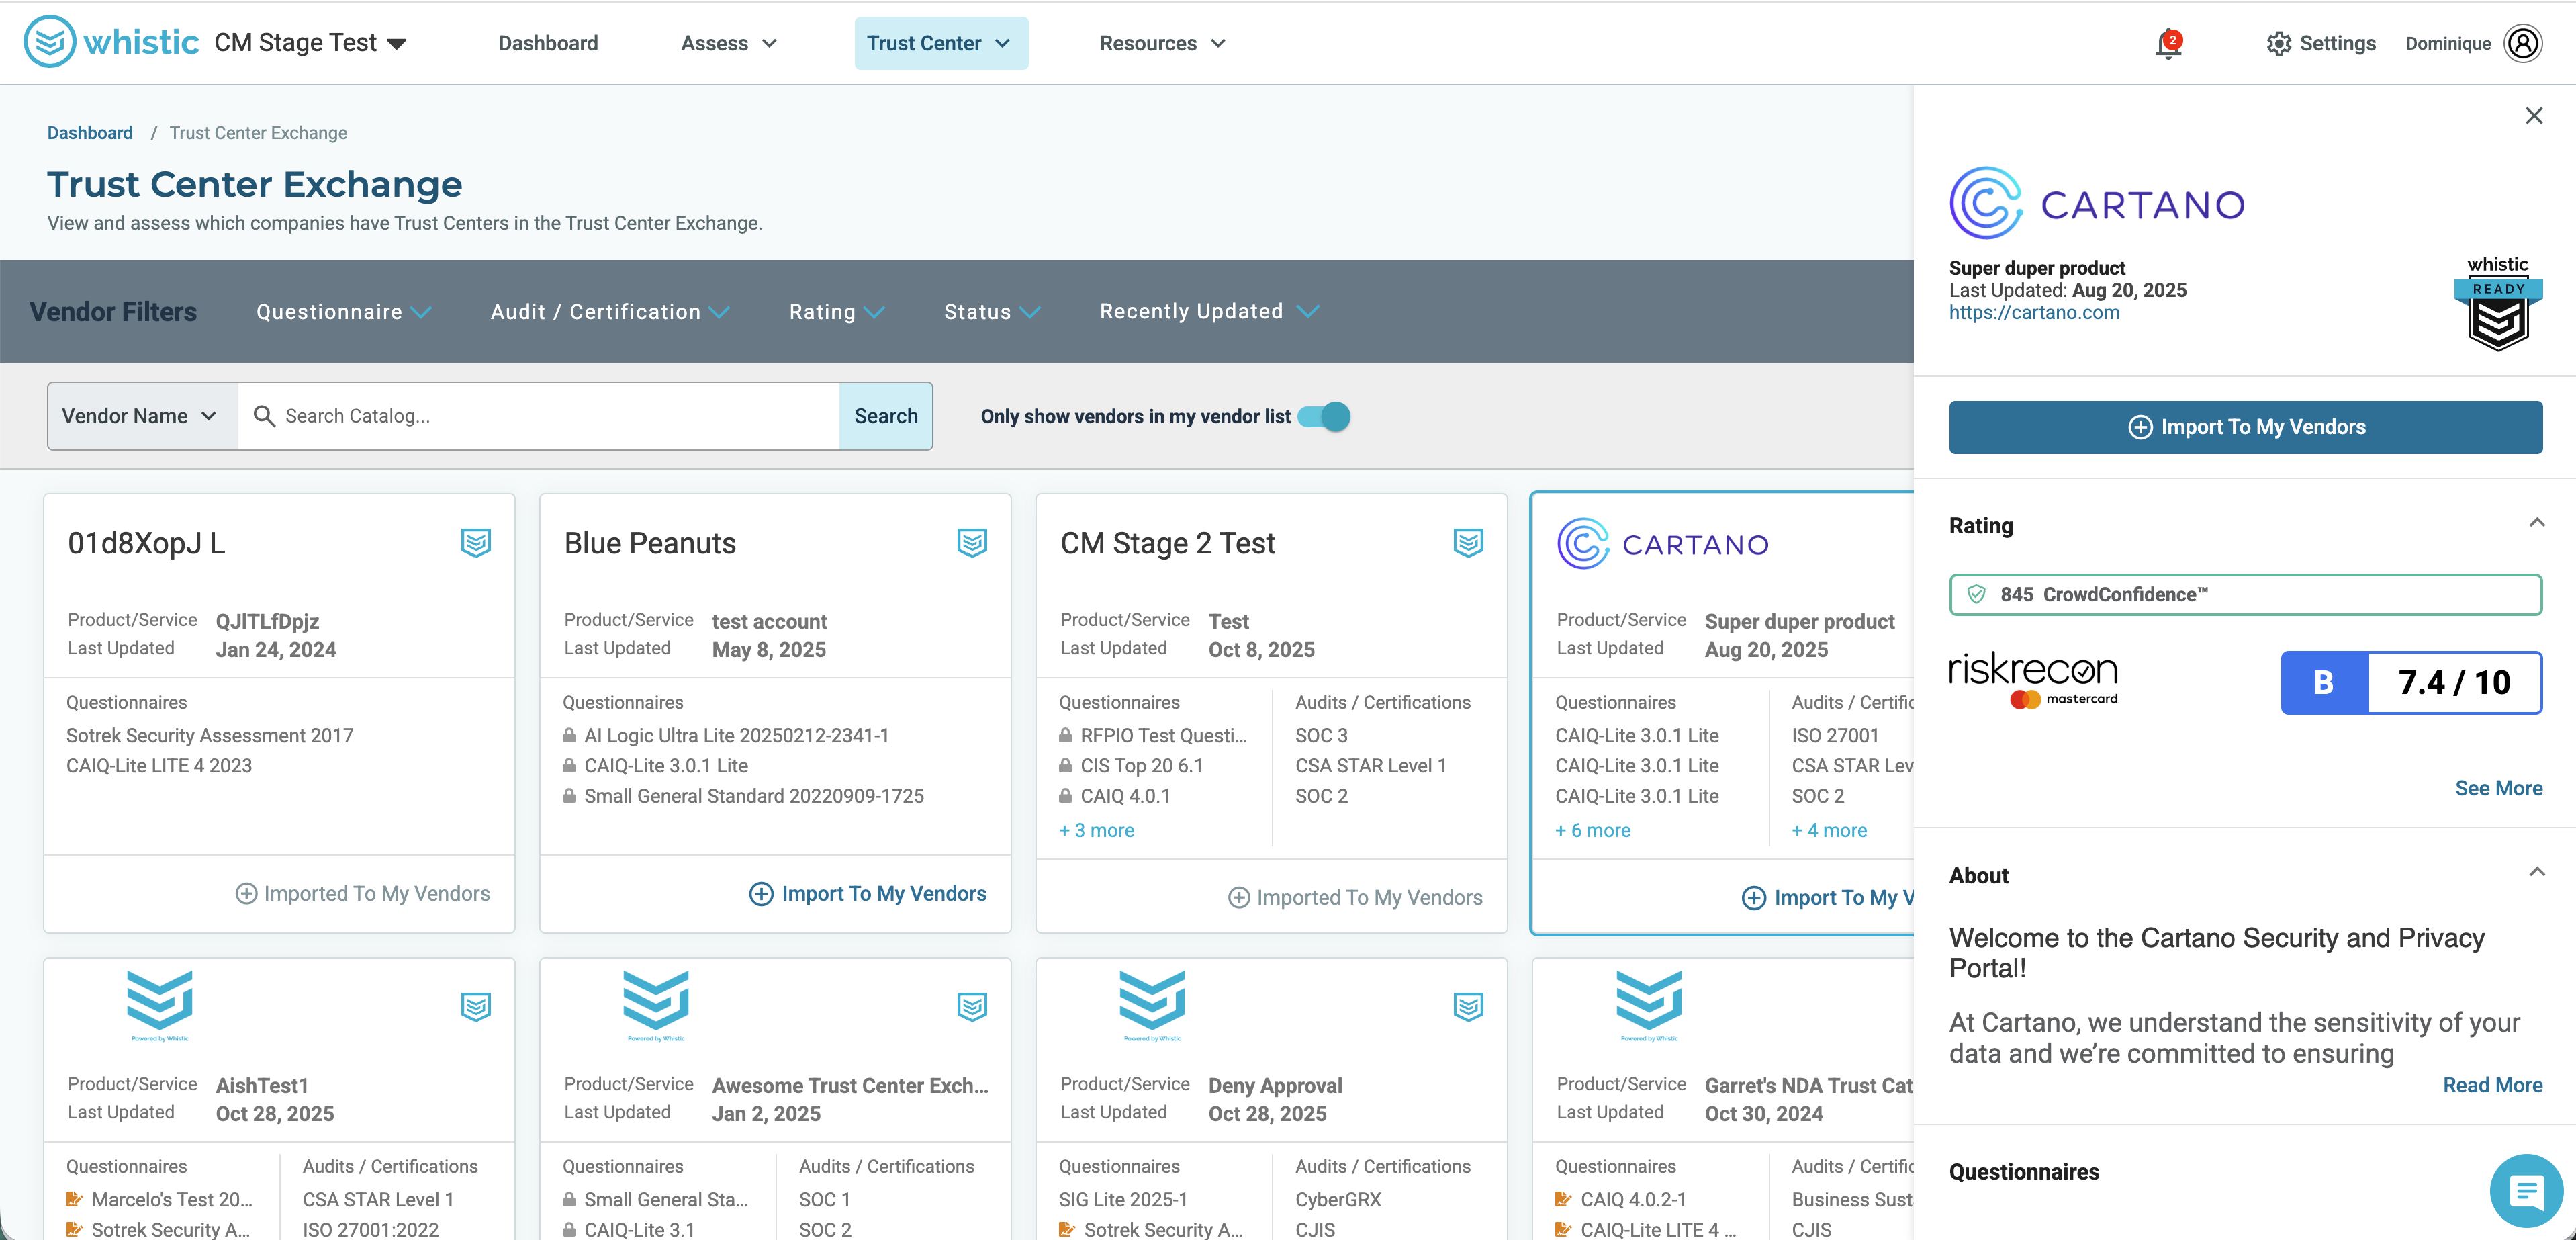
Task: Open the notifications bell
Action: [x=2168, y=44]
